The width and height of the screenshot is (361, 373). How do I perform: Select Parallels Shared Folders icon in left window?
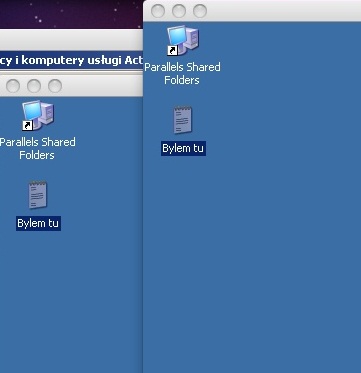(x=38, y=116)
